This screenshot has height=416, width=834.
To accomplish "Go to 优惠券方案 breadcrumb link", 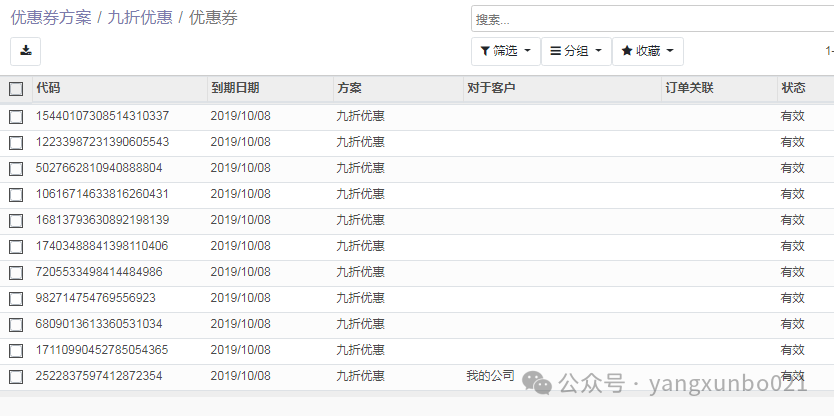I will pos(51,18).
